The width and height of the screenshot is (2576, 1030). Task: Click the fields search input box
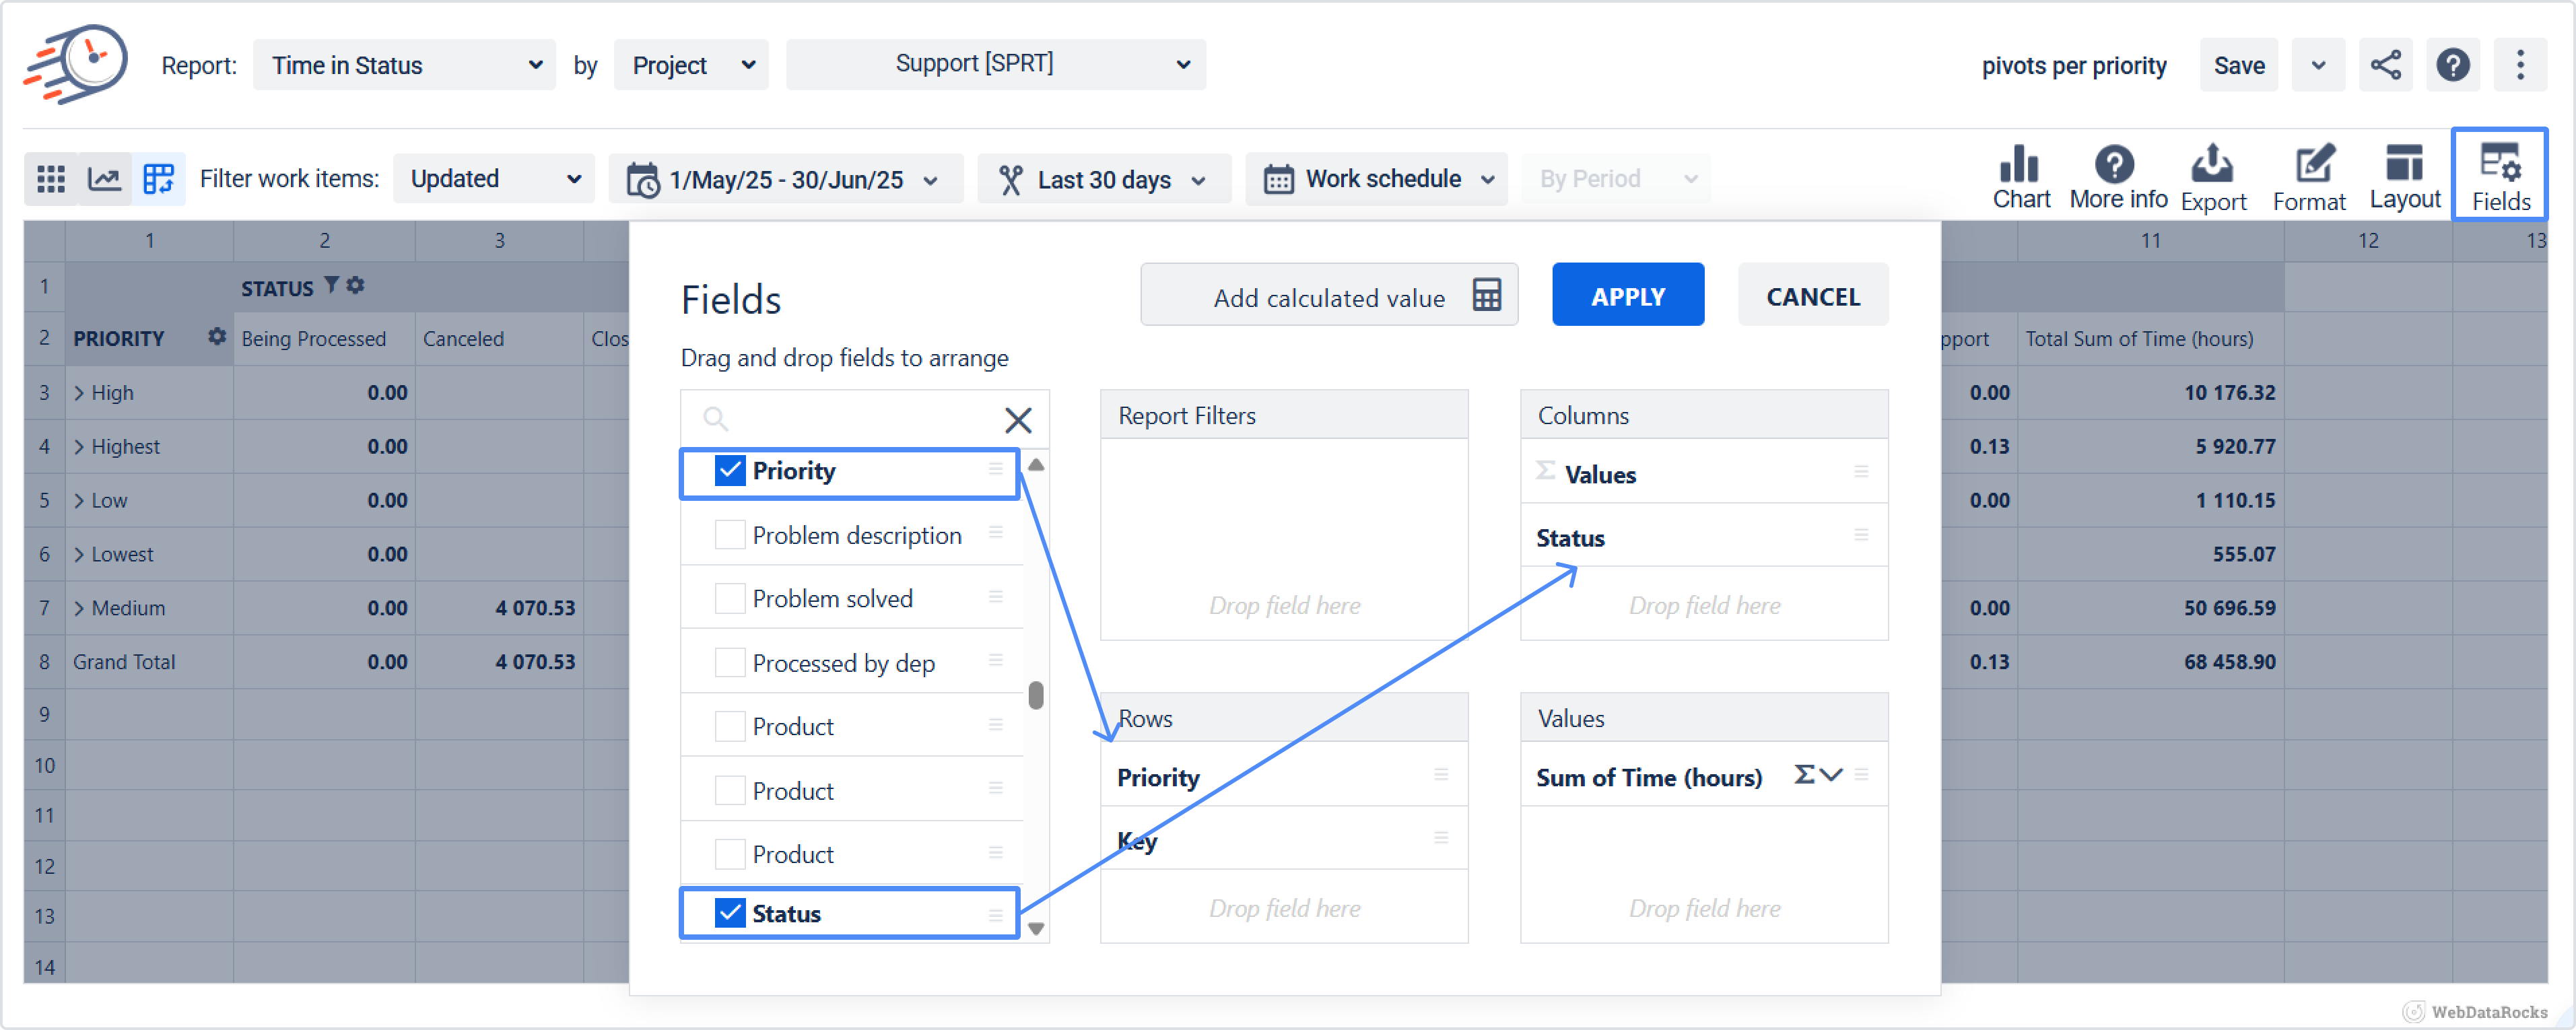click(860, 418)
